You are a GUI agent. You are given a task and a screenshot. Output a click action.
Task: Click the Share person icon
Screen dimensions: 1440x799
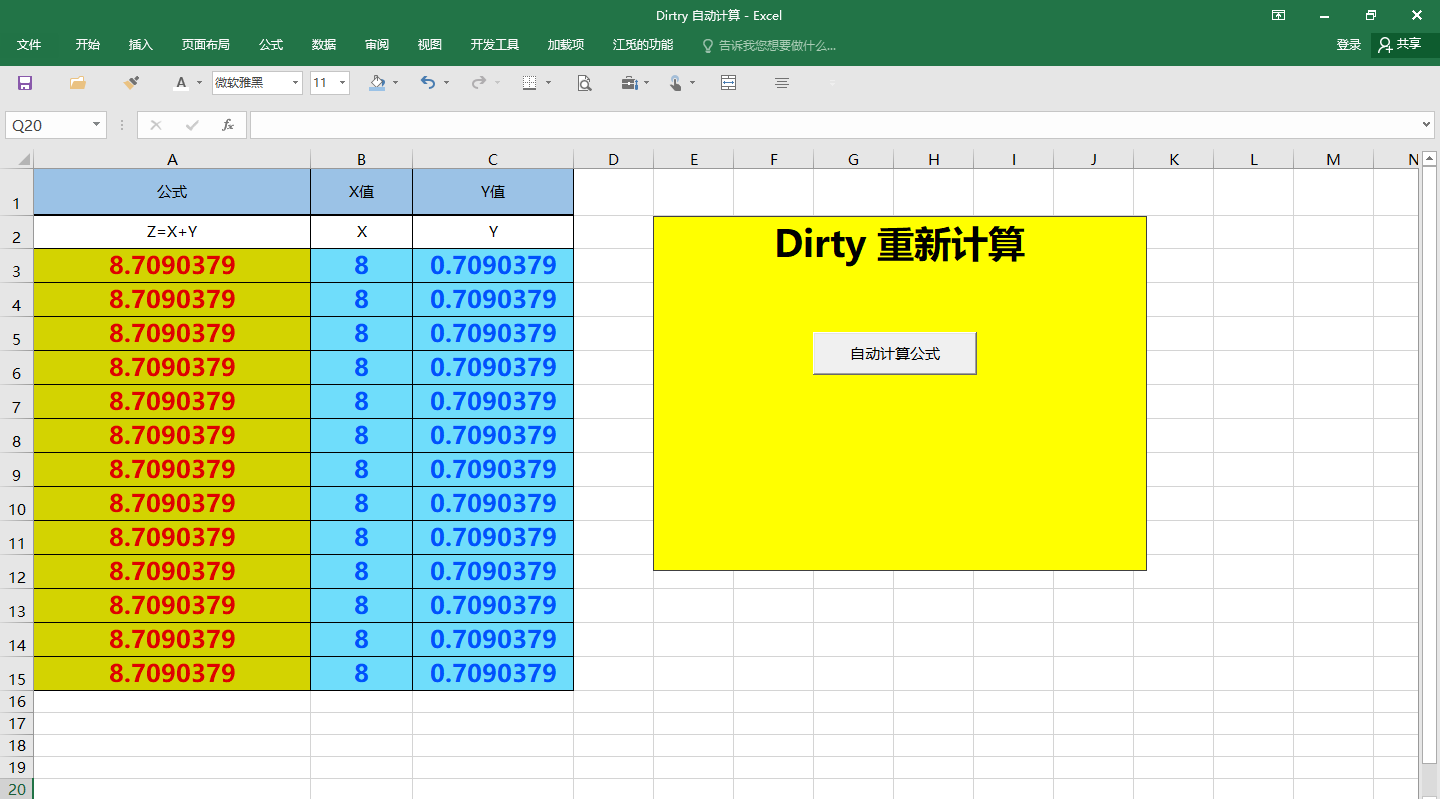[1385, 44]
